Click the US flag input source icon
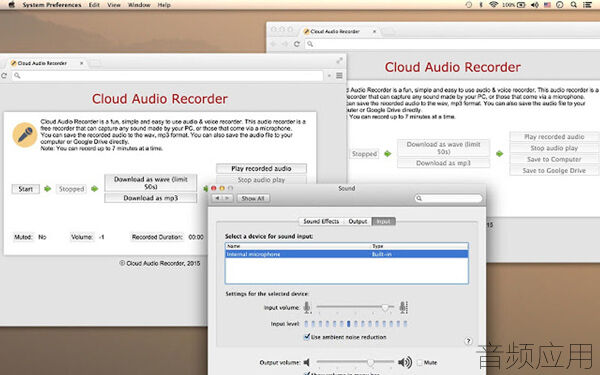The height and width of the screenshot is (375, 600). pyautogui.click(x=547, y=5)
